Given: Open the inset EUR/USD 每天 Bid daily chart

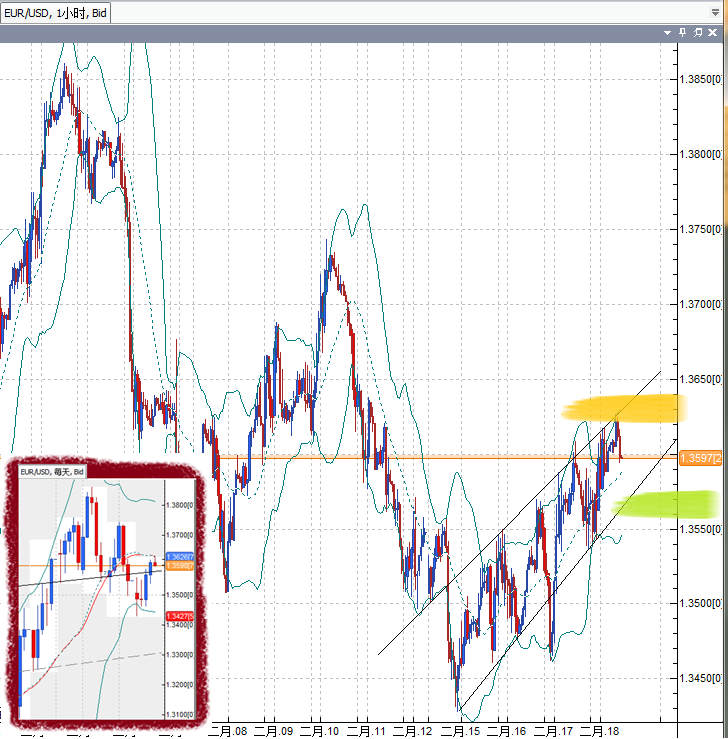Looking at the screenshot, I should pyautogui.click(x=52, y=472).
